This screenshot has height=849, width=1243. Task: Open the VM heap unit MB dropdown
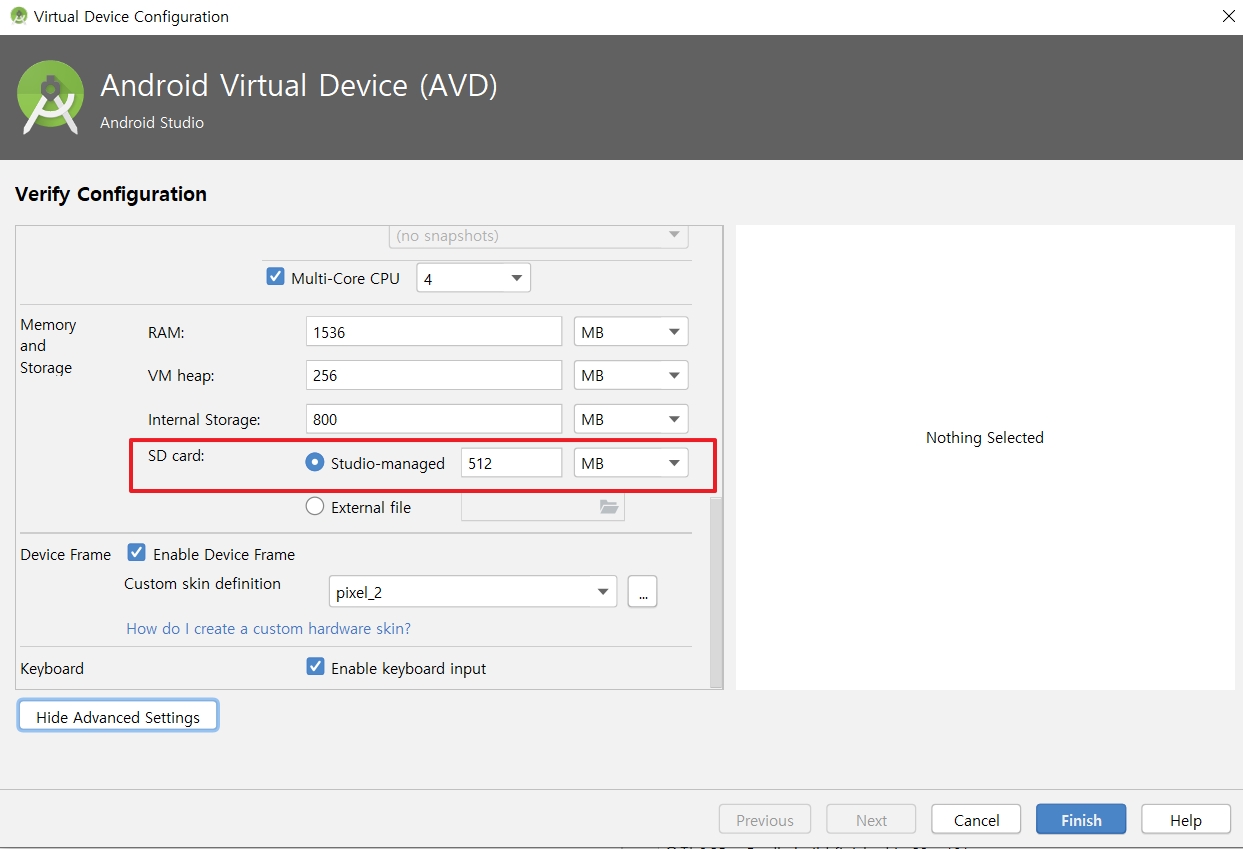[x=631, y=376]
